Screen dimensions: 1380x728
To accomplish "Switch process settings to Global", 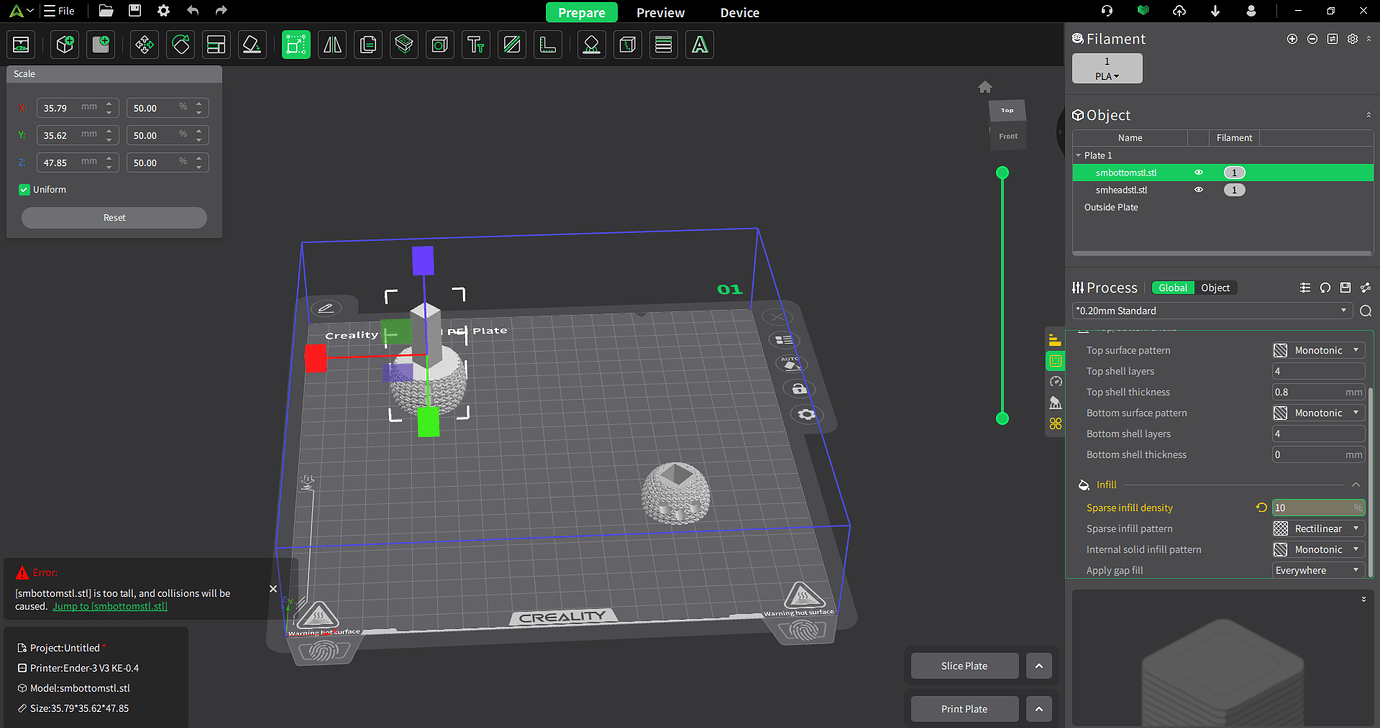I will tap(1173, 288).
